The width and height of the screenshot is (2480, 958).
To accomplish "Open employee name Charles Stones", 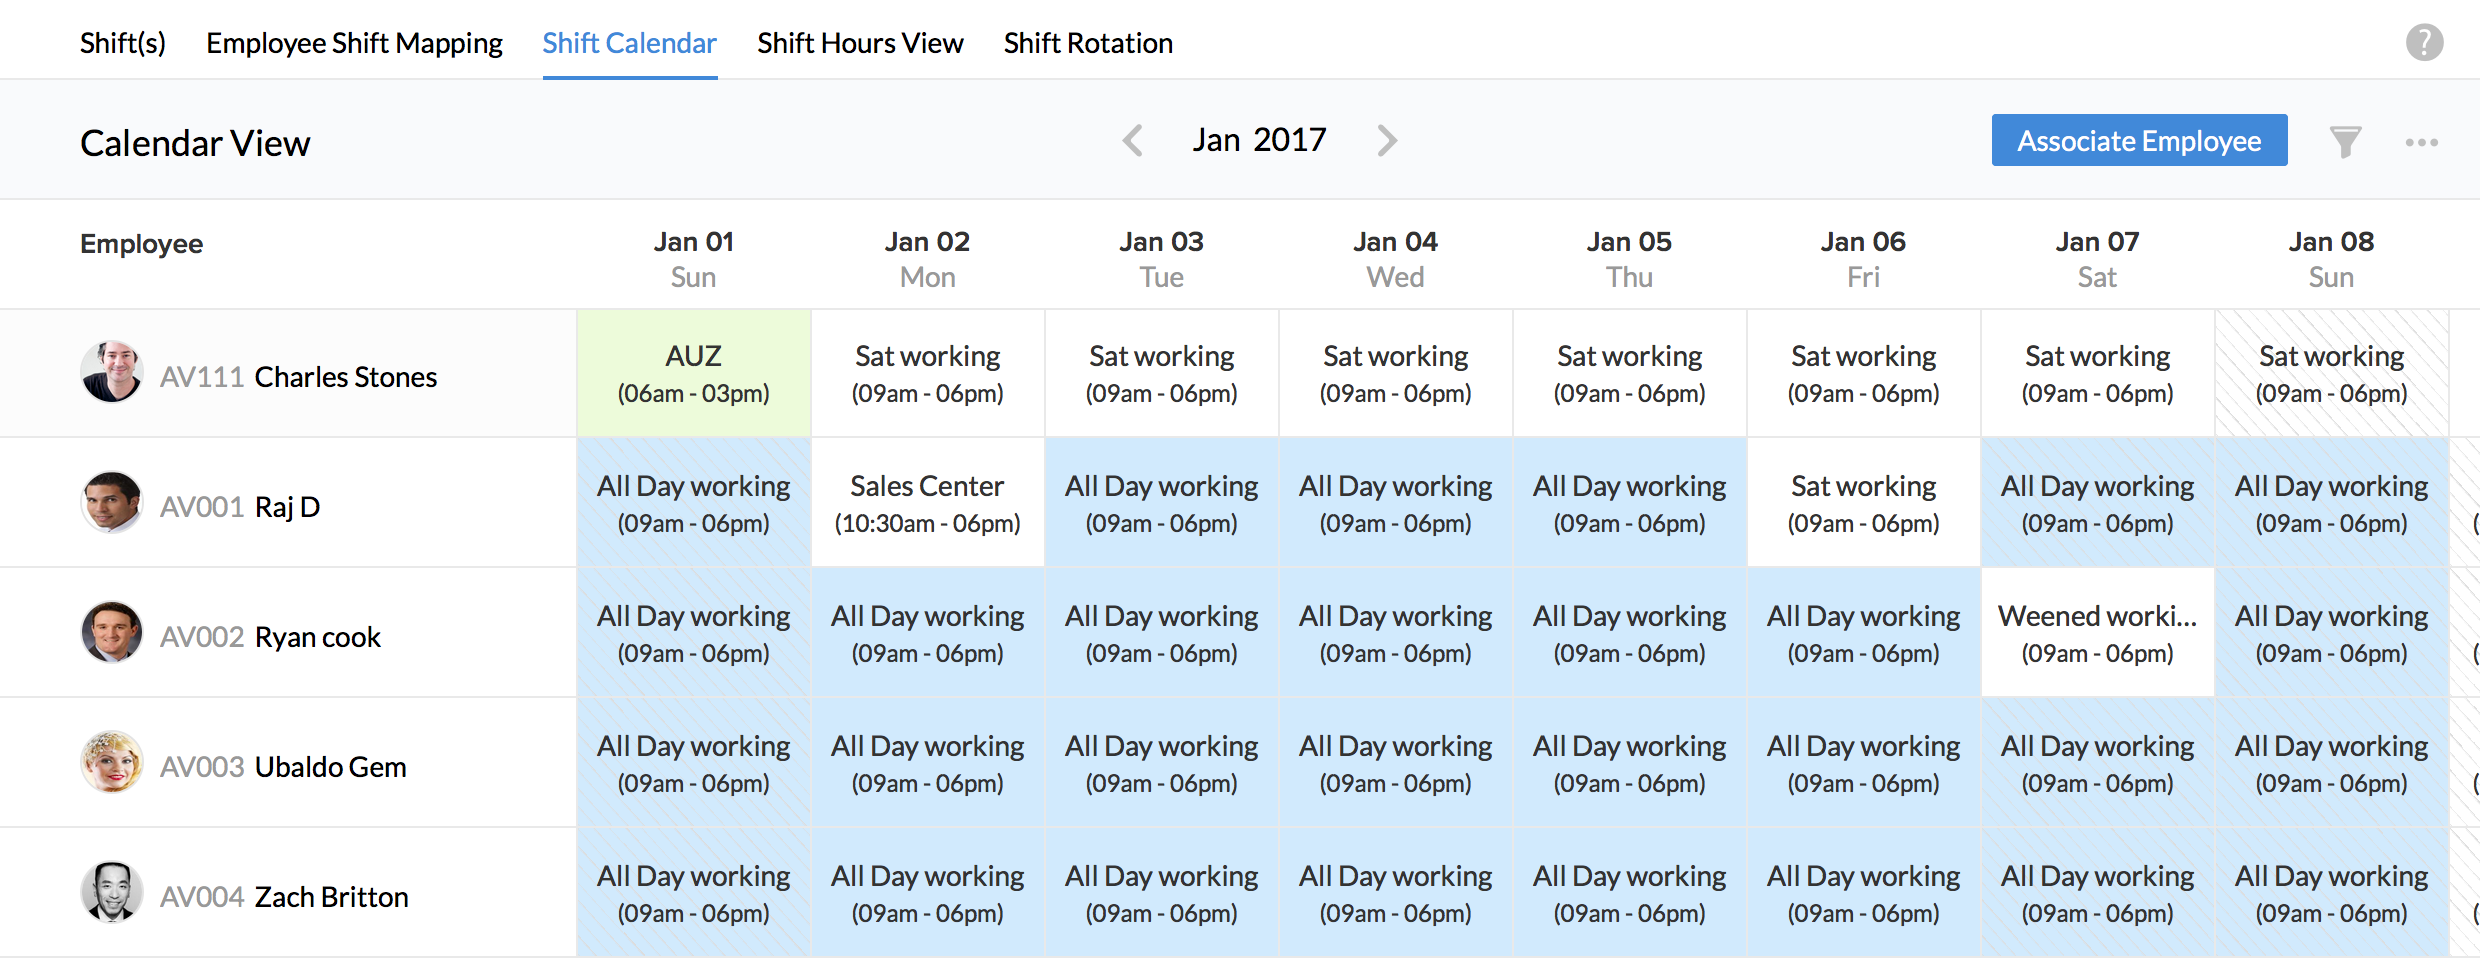I will (345, 377).
